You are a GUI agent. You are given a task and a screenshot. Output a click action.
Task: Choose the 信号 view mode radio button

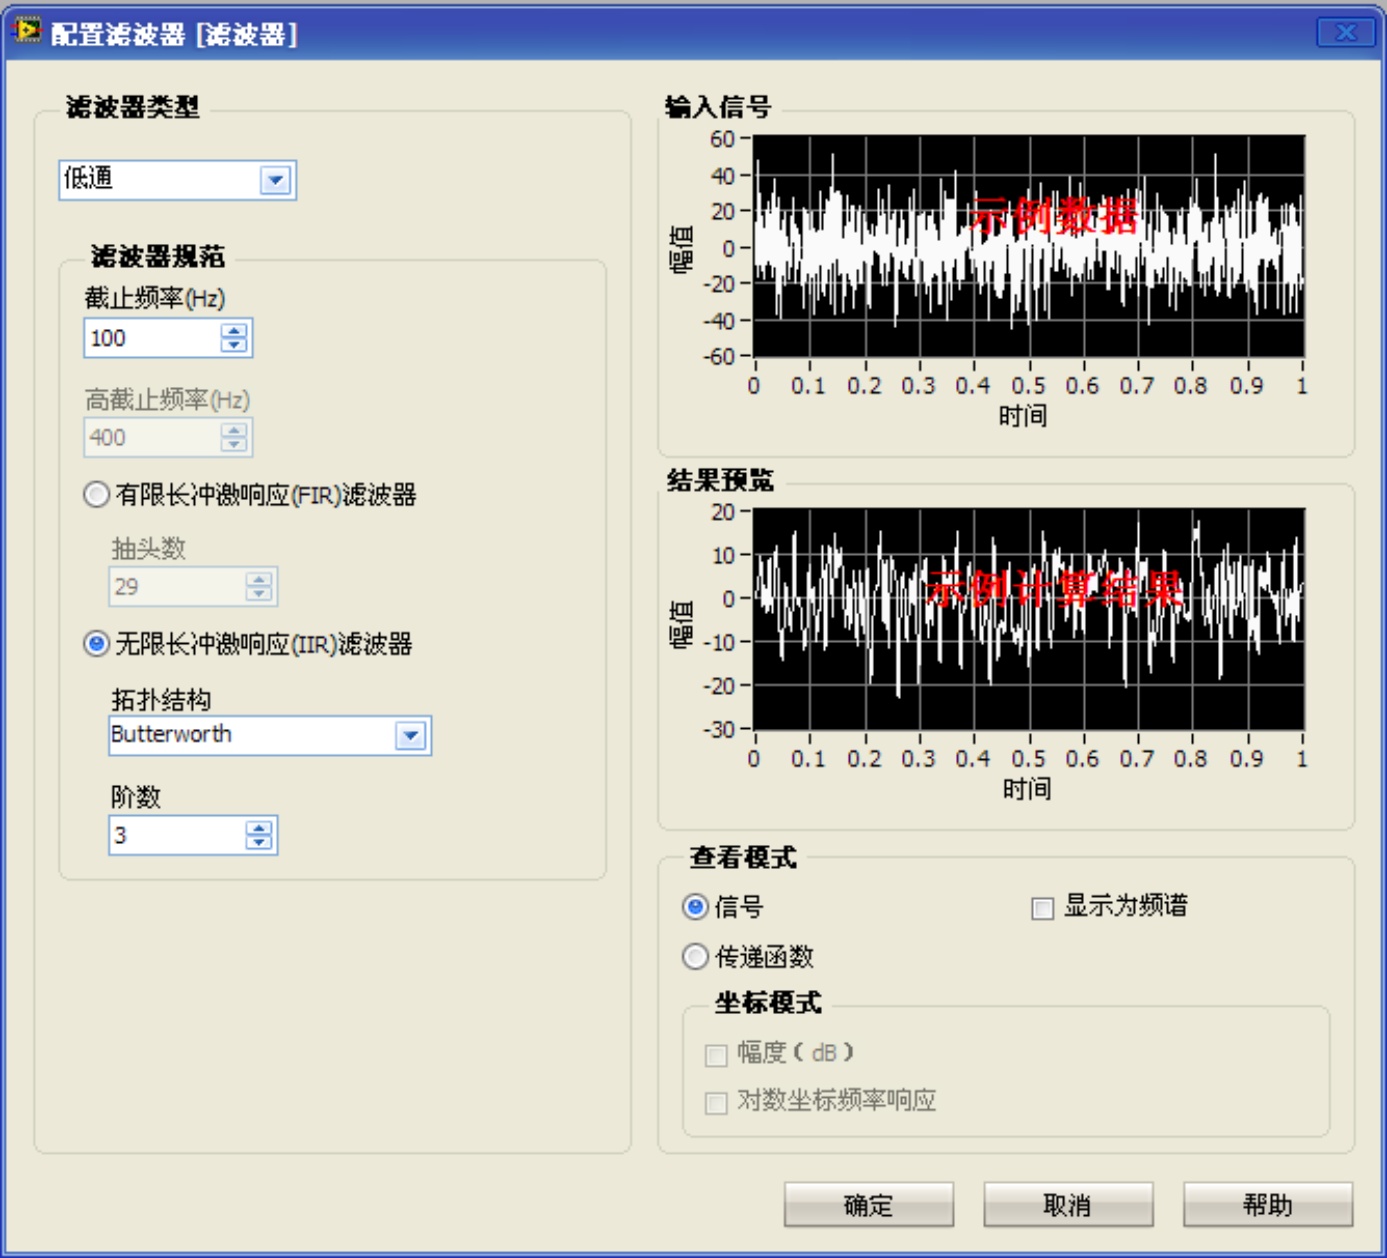pyautogui.click(x=695, y=907)
